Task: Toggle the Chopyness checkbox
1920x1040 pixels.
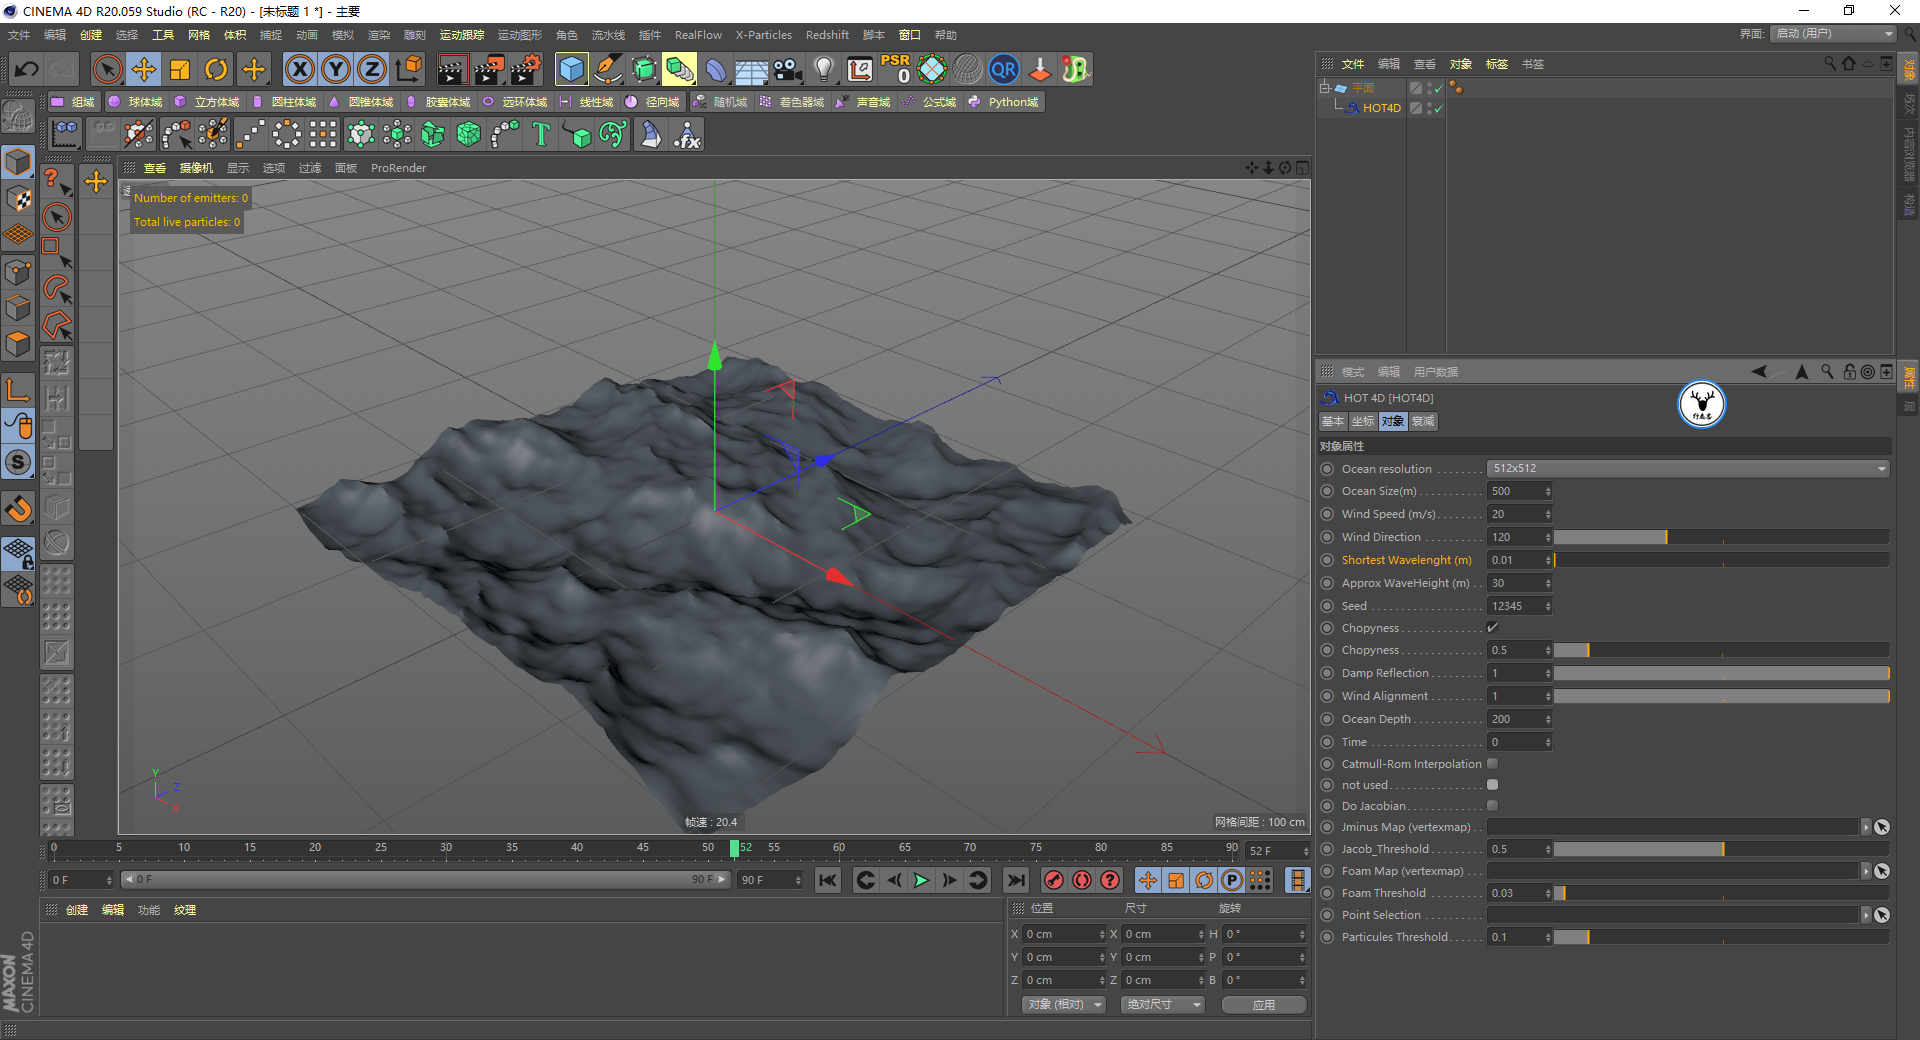Action: click(x=1492, y=628)
